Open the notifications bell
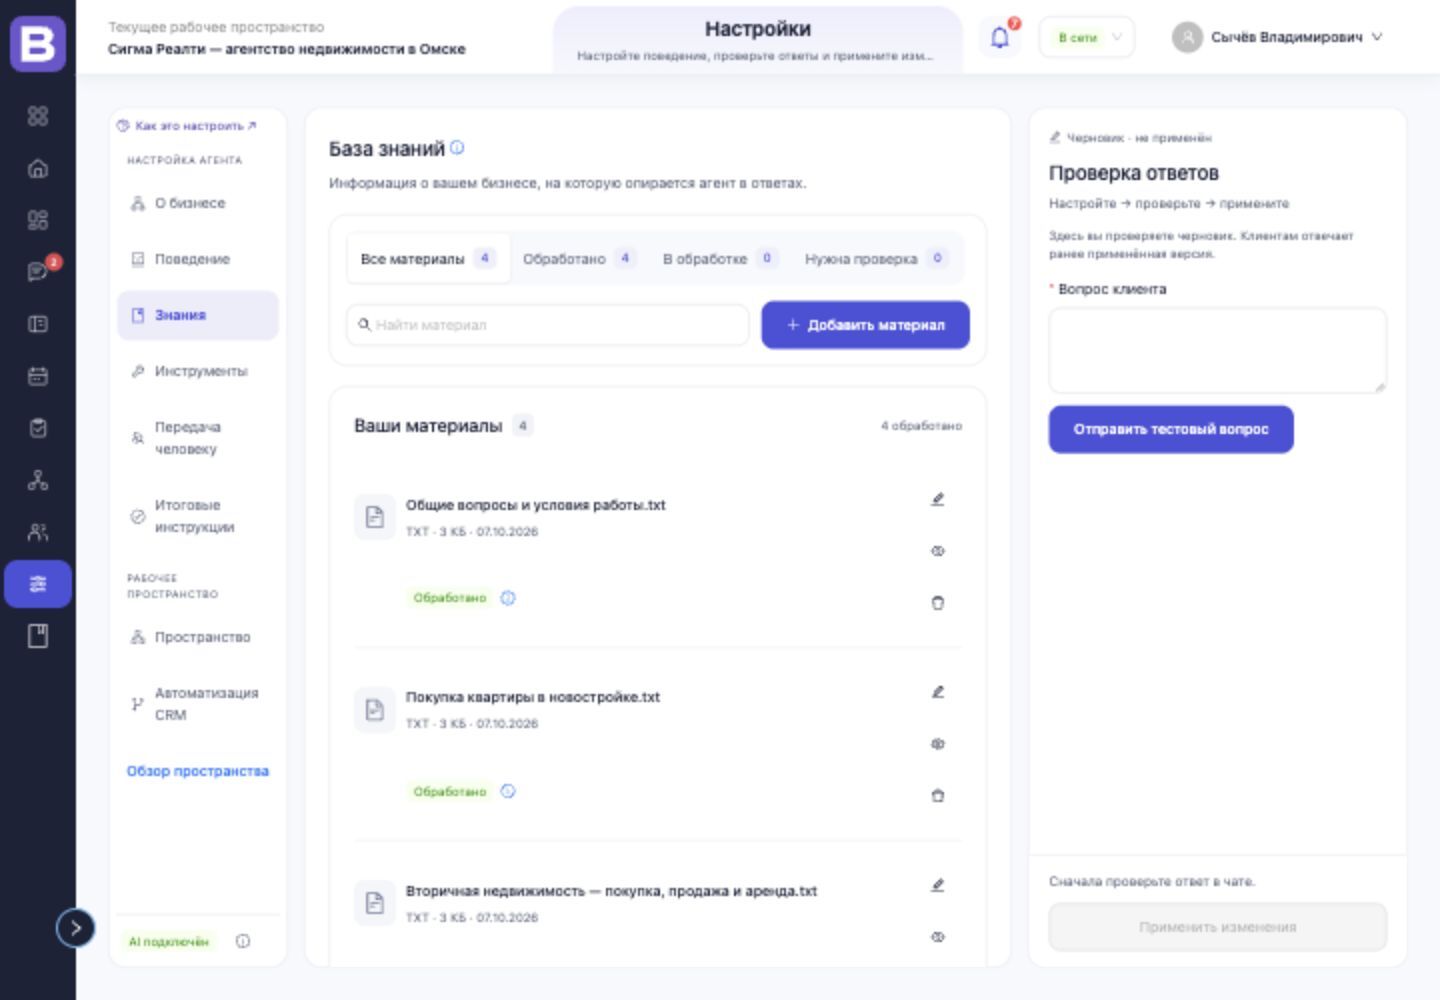1440x1000 pixels. point(999,38)
